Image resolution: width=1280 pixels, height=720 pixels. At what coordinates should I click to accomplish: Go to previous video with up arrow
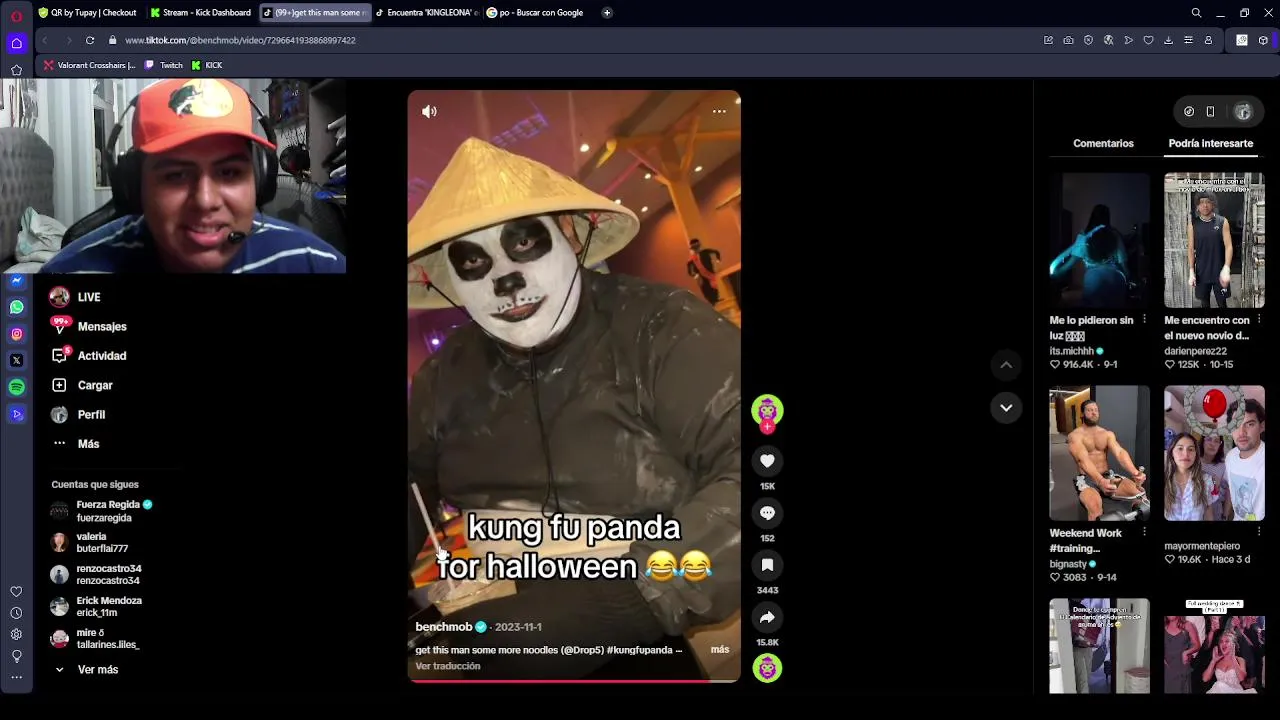(x=1006, y=365)
